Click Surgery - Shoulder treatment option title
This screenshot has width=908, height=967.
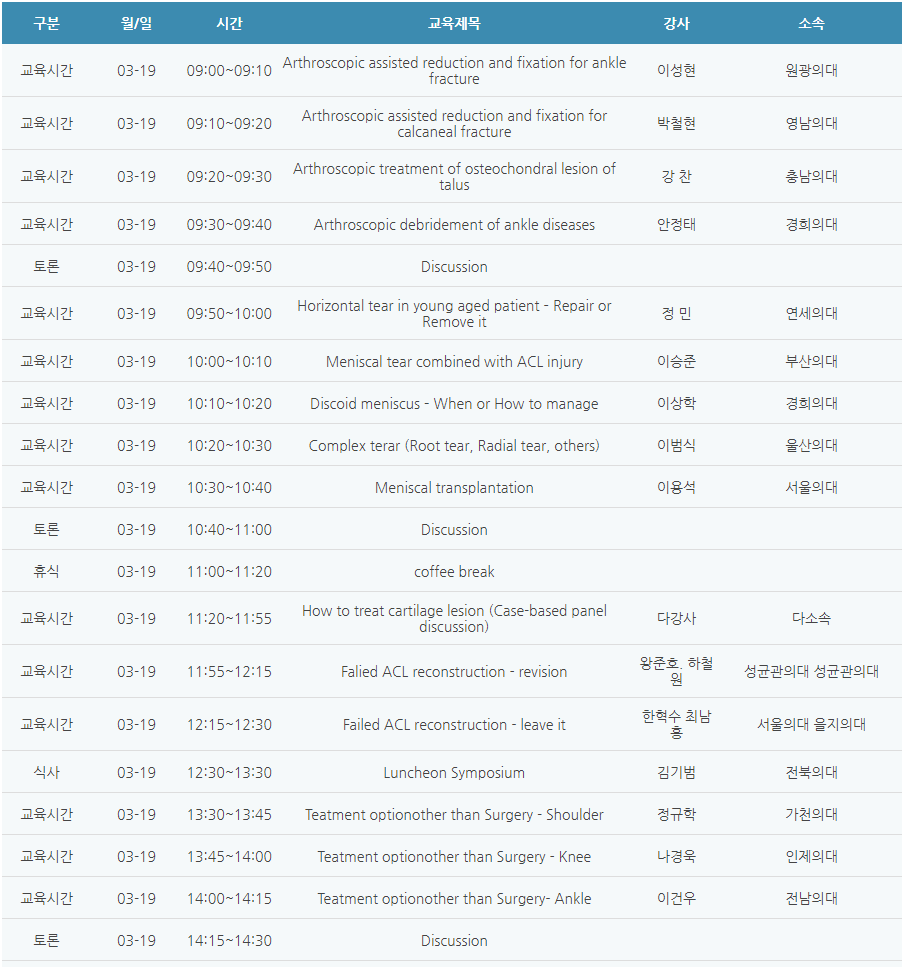coord(454,815)
